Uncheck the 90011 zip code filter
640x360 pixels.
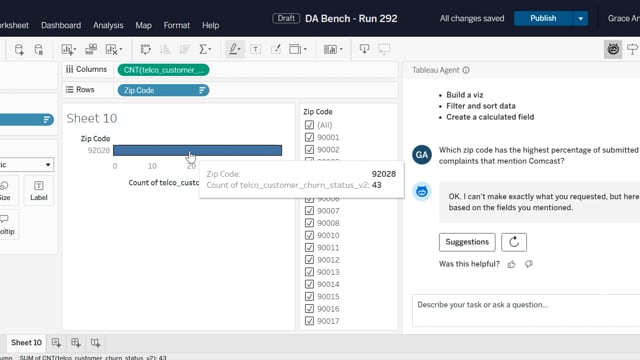[x=309, y=247]
